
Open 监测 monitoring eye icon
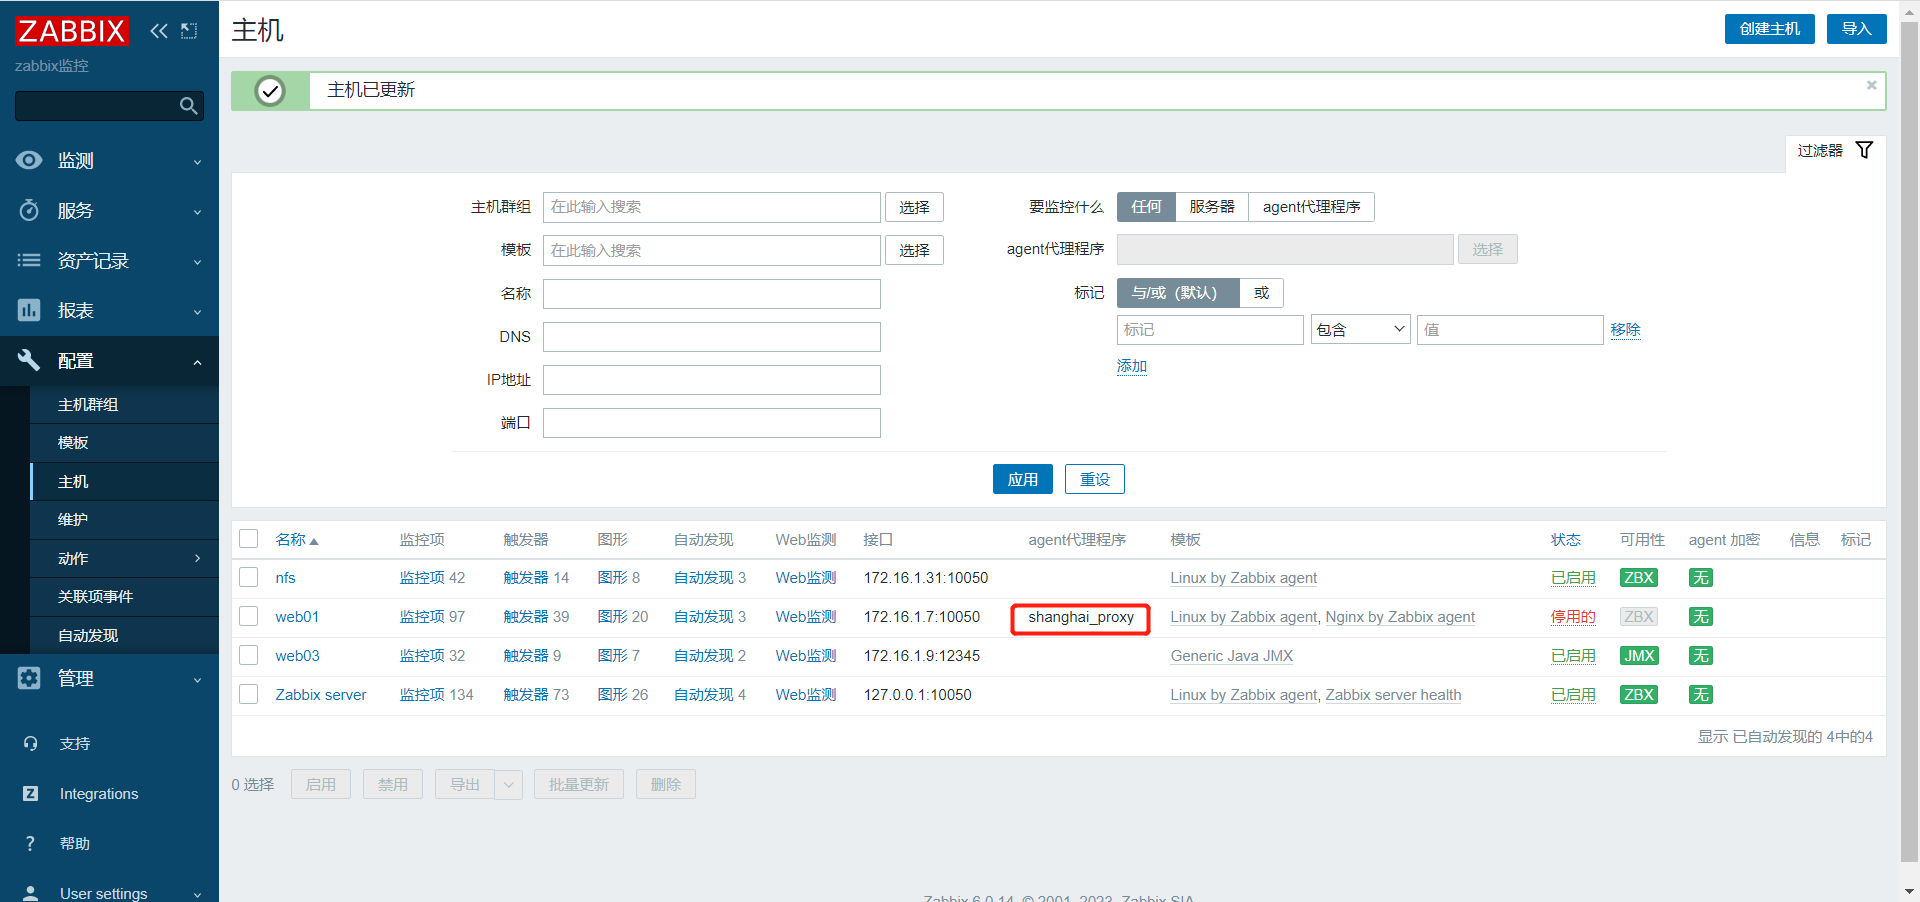(x=29, y=160)
